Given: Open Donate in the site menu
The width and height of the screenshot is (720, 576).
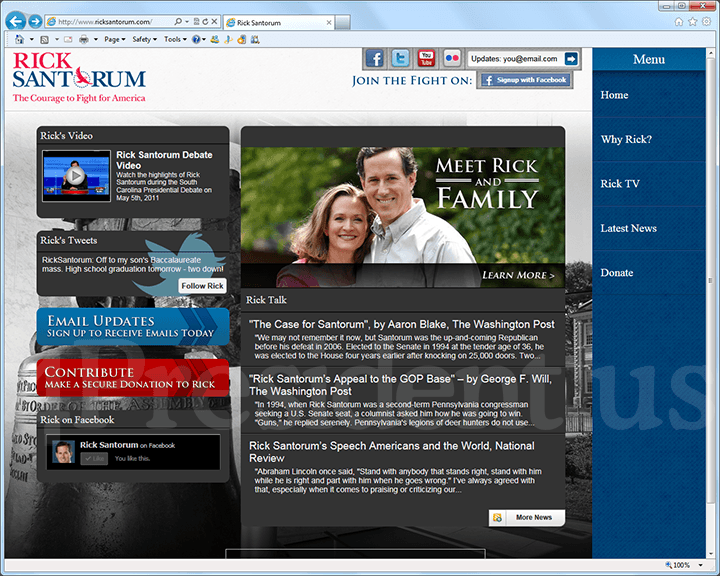Looking at the screenshot, I should 649,273.
